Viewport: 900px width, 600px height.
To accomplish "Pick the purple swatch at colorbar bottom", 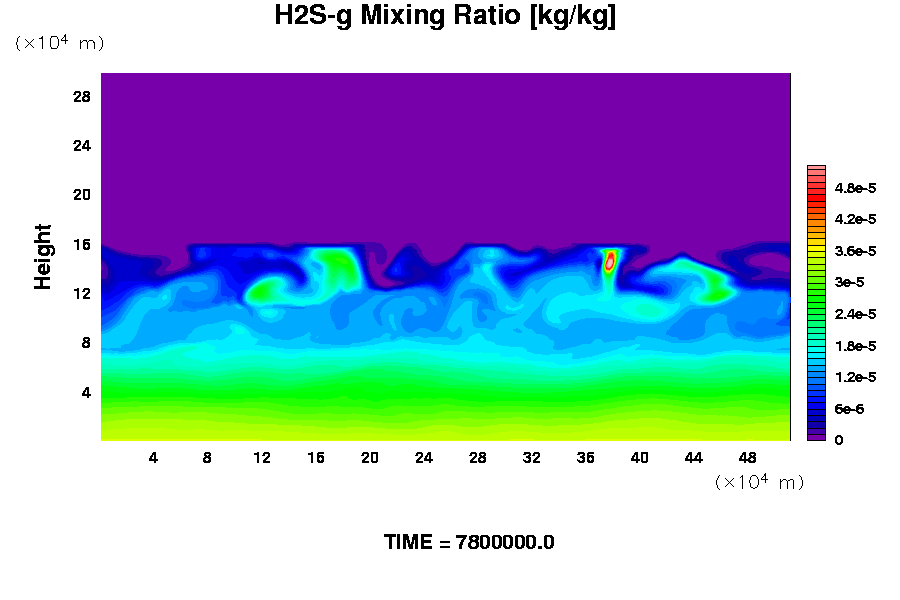I will point(816,436).
